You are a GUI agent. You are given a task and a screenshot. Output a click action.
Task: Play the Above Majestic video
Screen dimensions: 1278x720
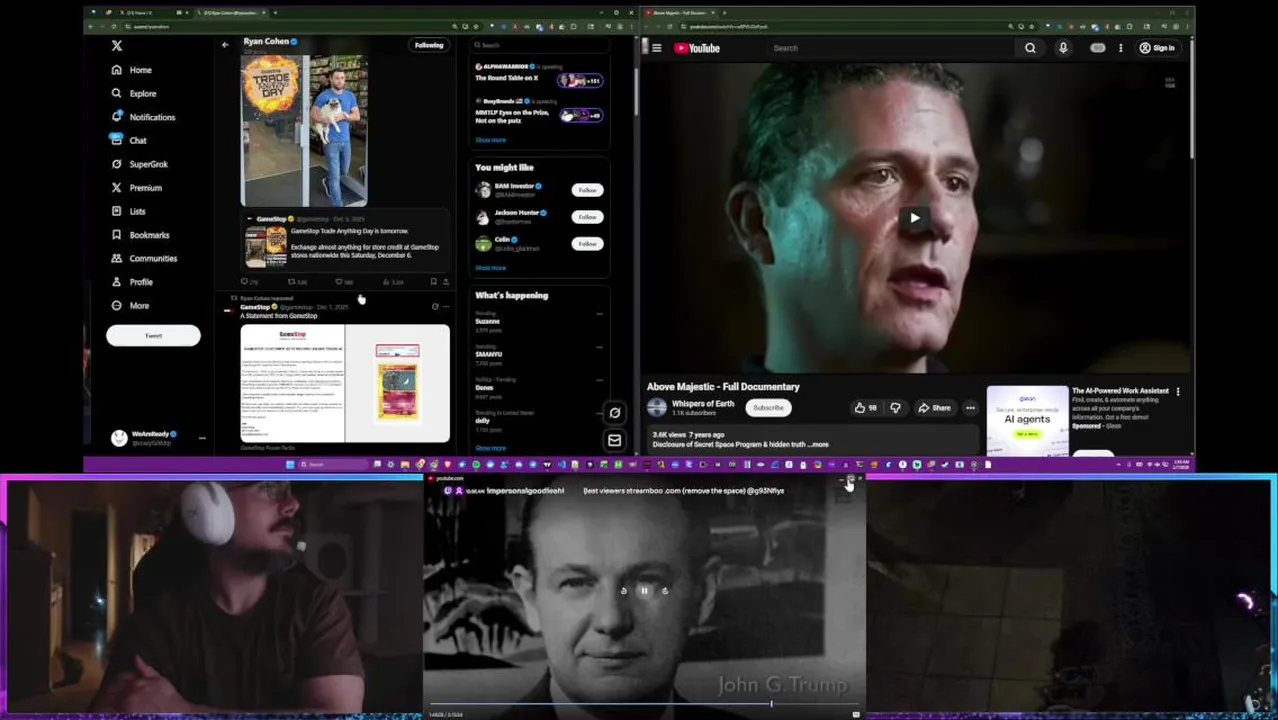915,218
